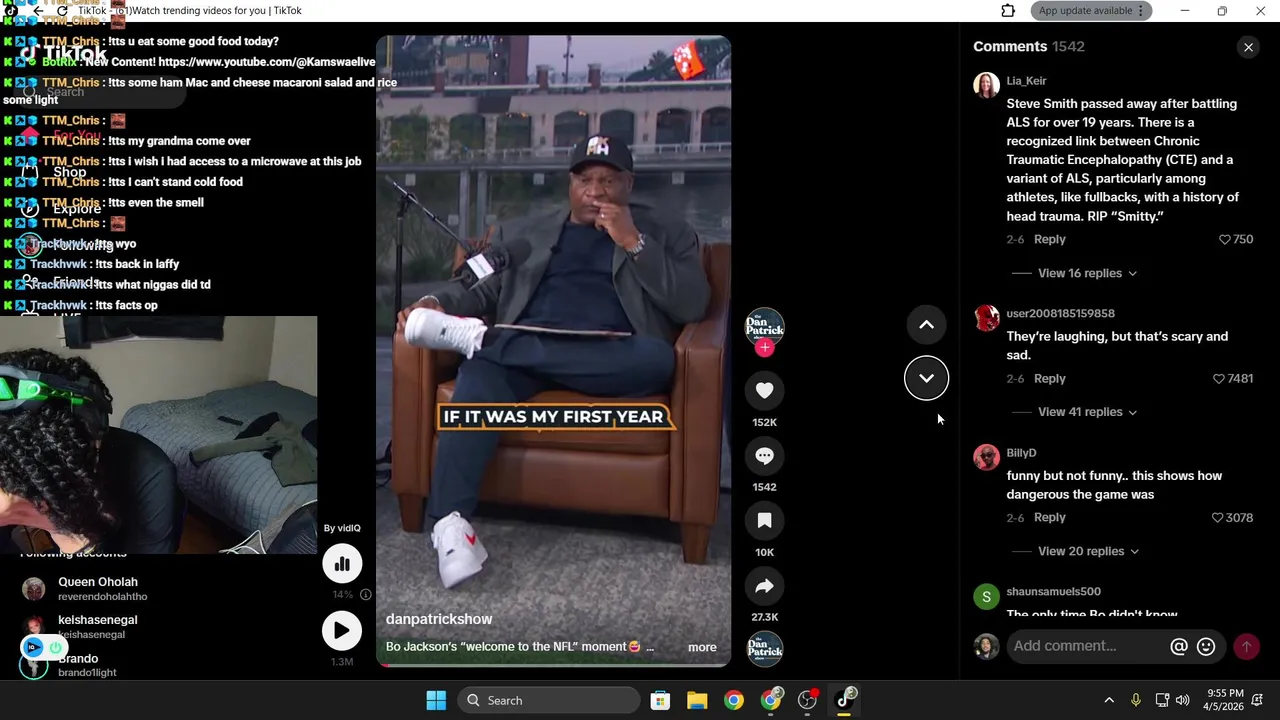Open the first Chrome taskbar icon
The image size is (1280, 720).
pos(734,700)
